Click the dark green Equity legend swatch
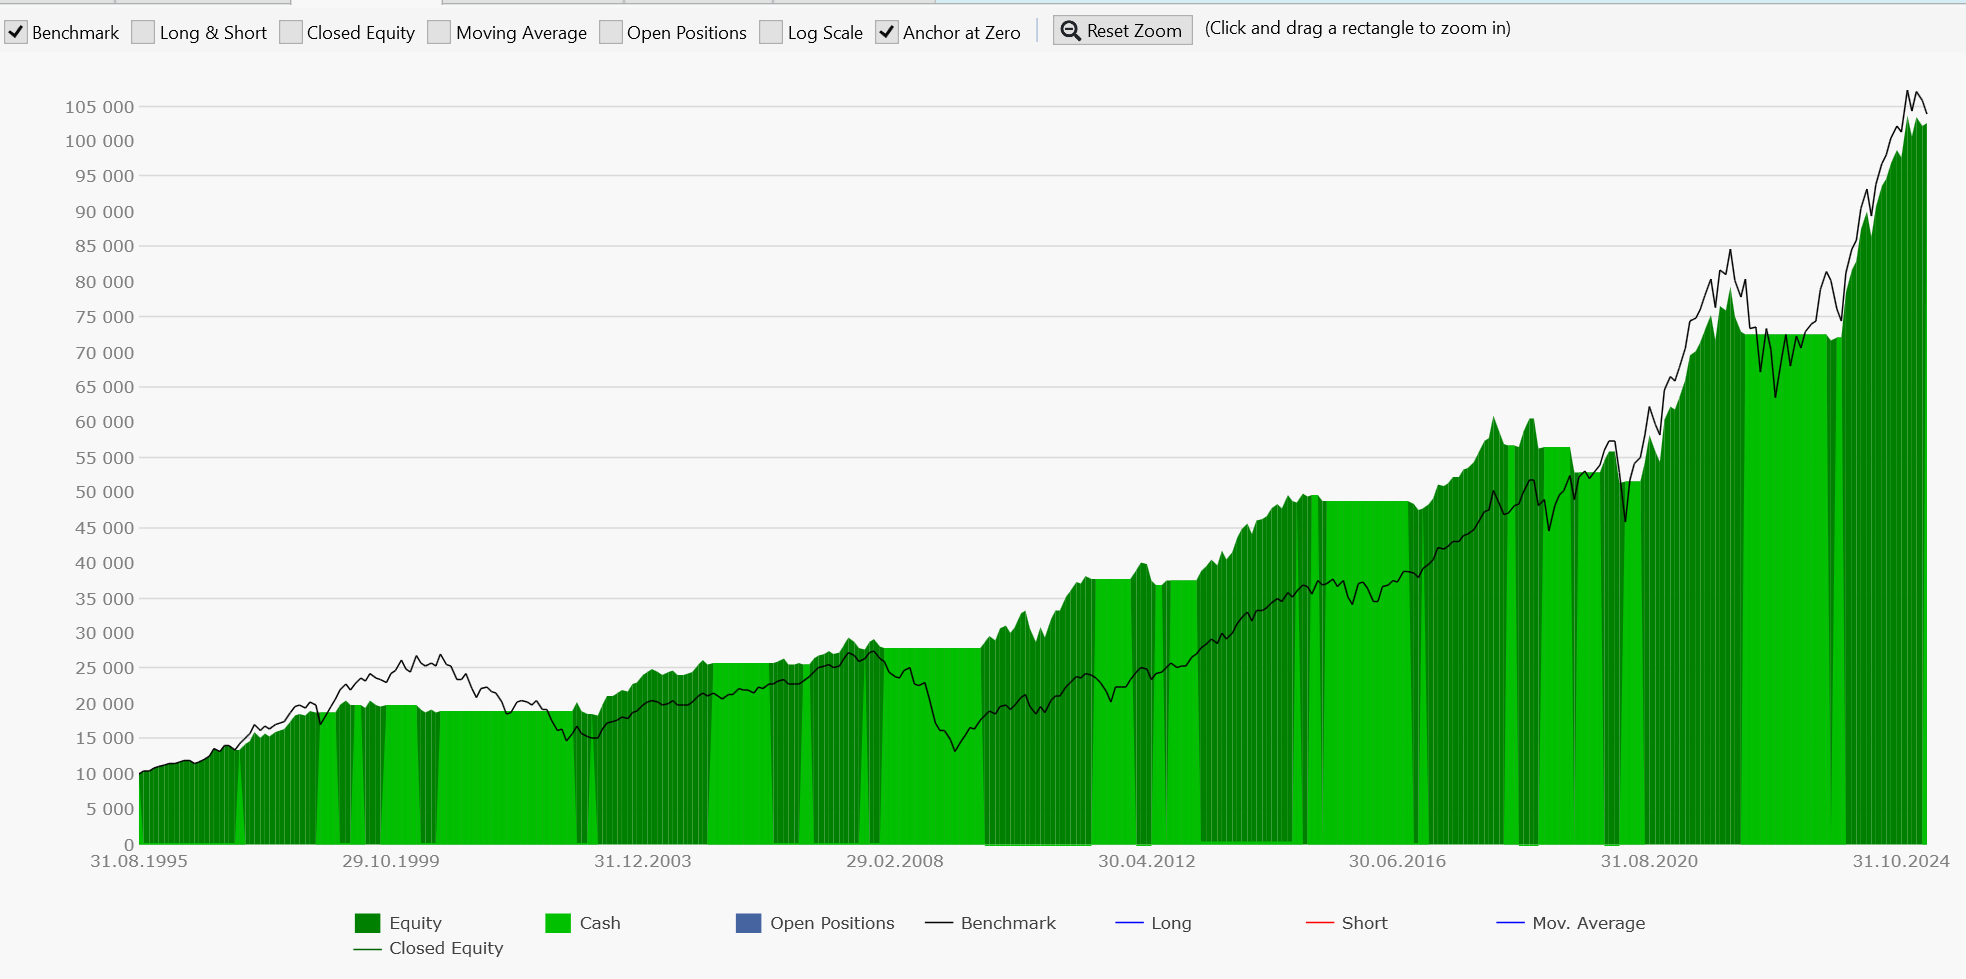 click(x=367, y=923)
